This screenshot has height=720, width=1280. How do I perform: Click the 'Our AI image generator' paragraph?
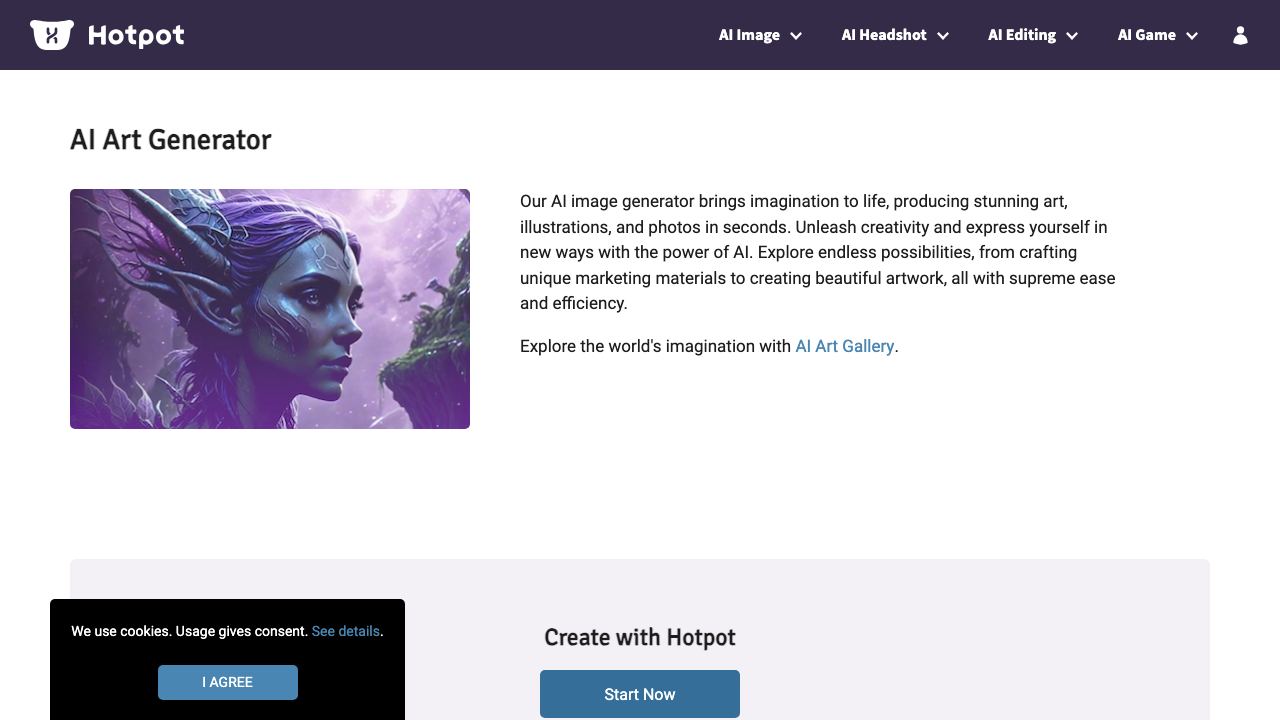click(x=818, y=252)
